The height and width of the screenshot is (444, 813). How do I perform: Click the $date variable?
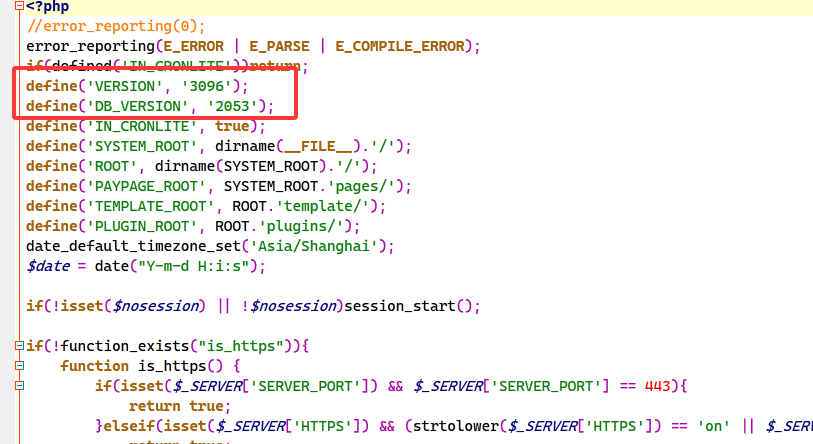(x=48, y=267)
